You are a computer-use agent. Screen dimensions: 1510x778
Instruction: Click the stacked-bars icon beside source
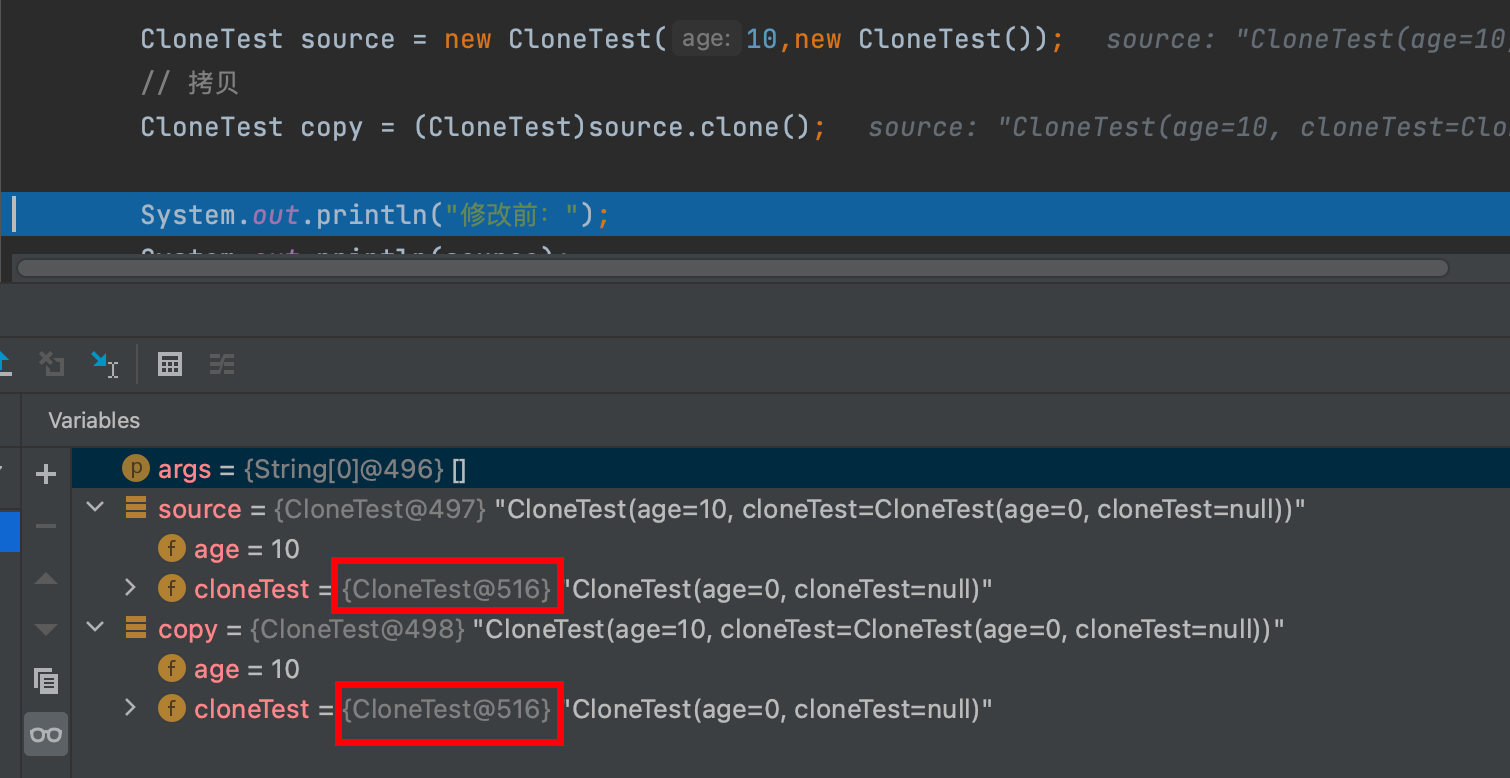[x=136, y=508]
